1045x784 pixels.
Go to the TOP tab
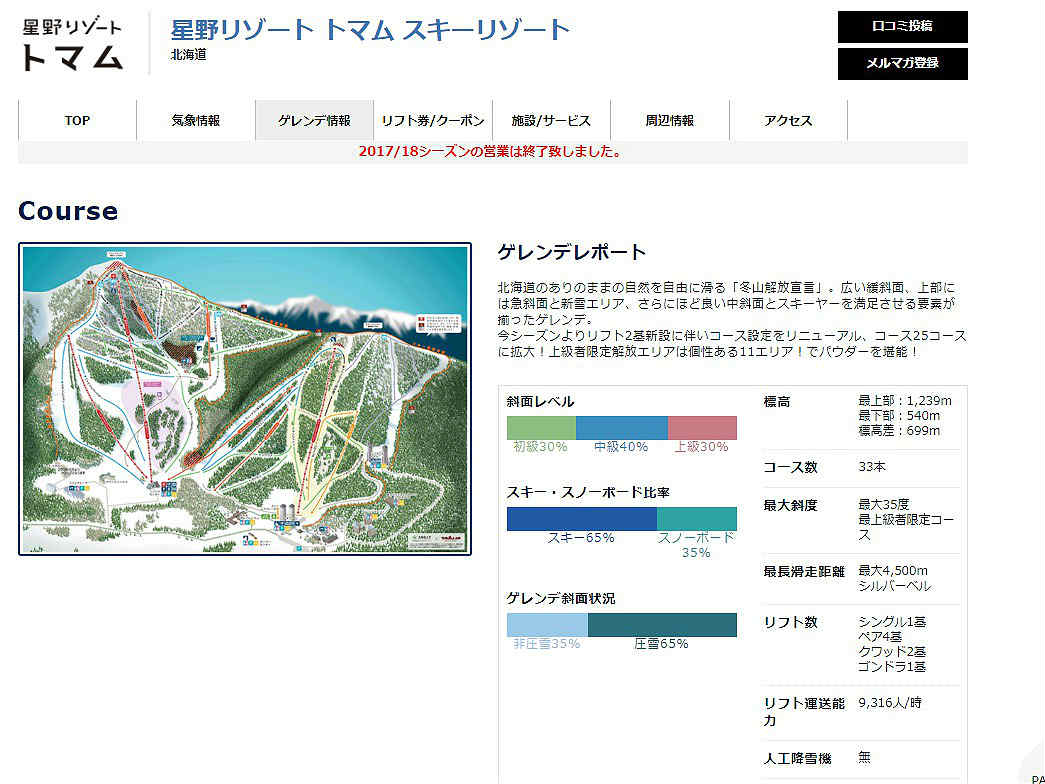pyautogui.click(x=77, y=121)
